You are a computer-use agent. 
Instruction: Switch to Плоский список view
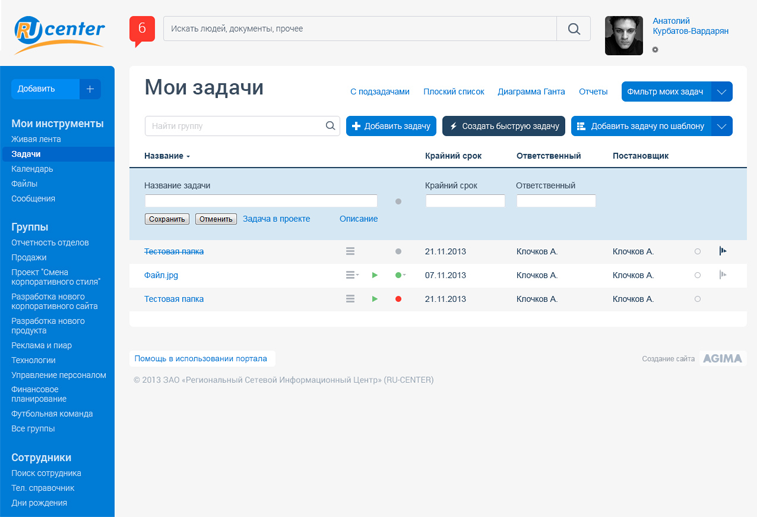click(454, 92)
